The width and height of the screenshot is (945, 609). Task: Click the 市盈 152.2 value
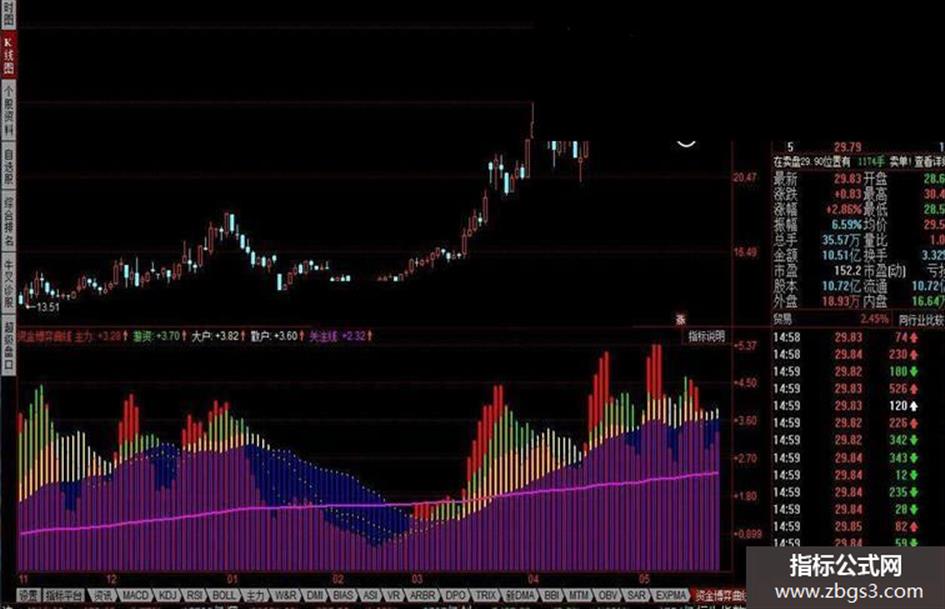847,271
